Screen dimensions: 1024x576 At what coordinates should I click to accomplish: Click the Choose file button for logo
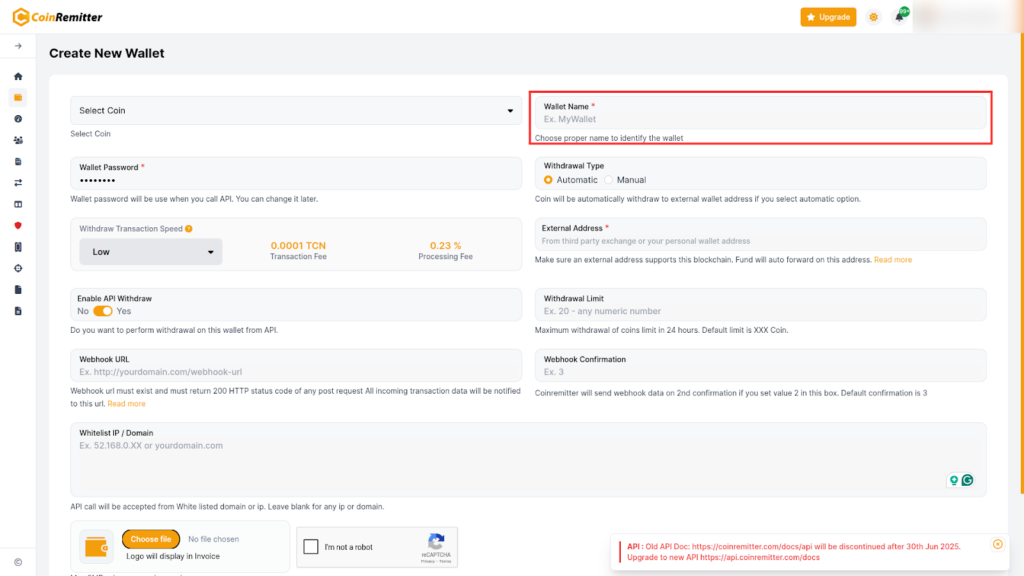(x=151, y=539)
